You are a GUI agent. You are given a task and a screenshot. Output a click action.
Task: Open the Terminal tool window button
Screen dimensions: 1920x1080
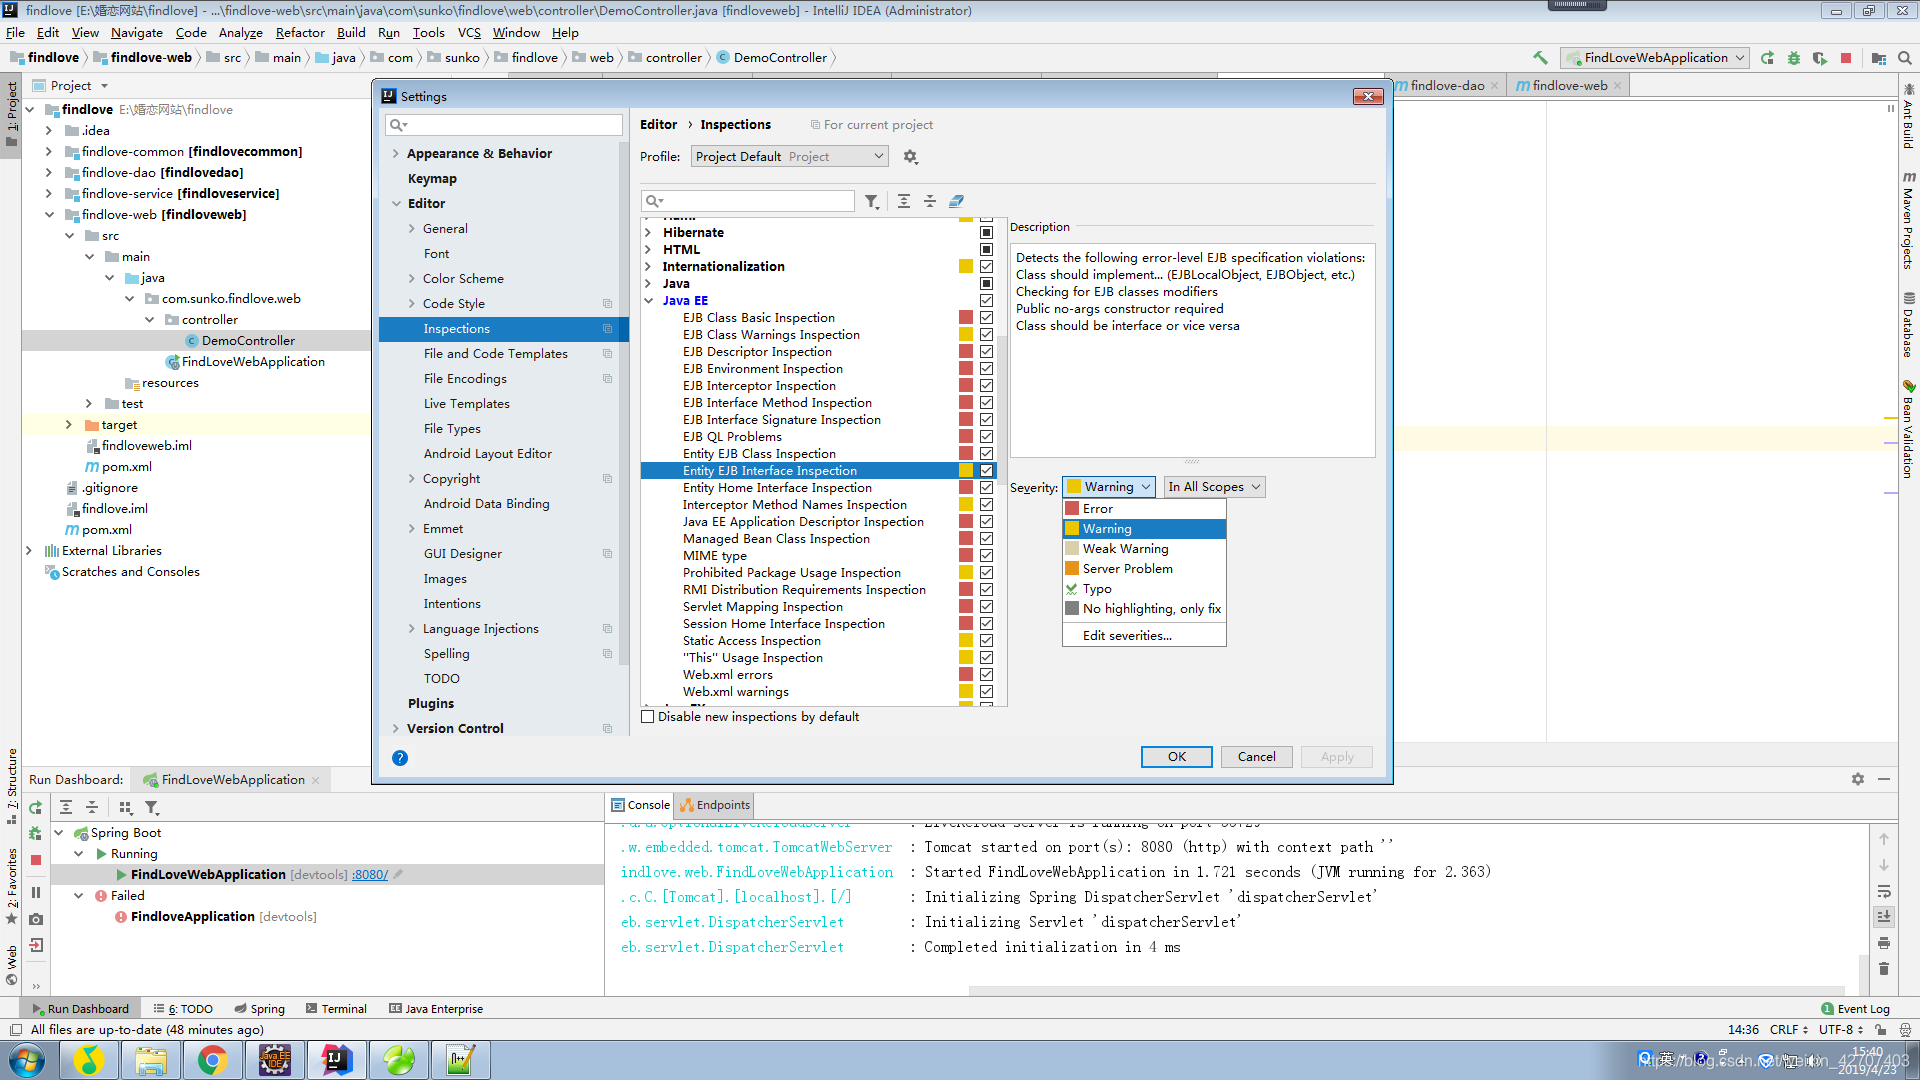[x=336, y=1009]
